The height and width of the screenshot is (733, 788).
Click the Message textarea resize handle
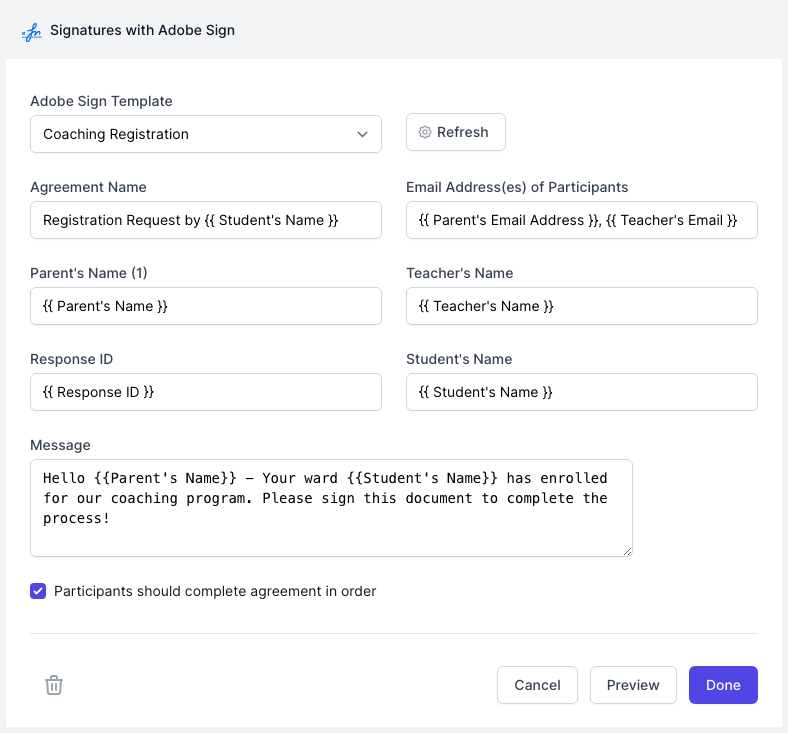(627, 552)
